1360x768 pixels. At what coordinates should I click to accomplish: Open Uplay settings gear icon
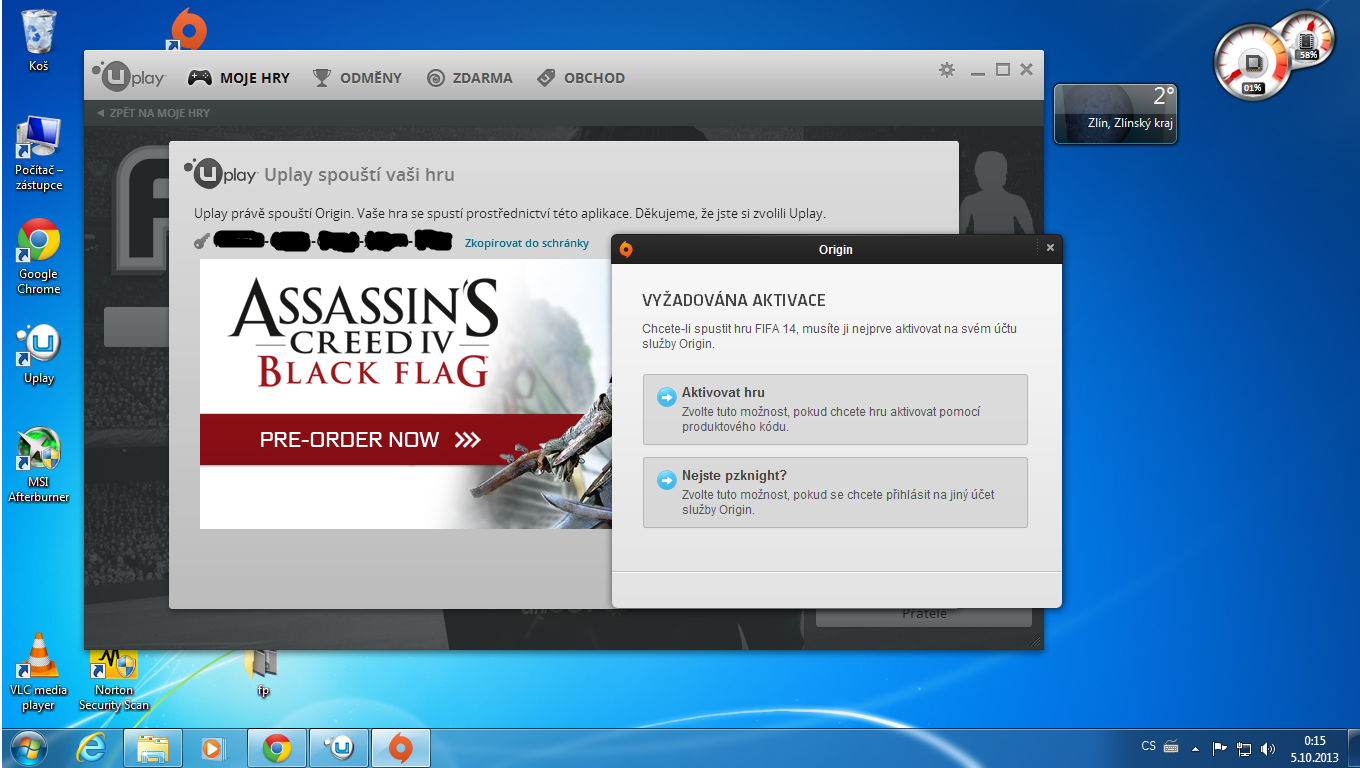pos(946,70)
